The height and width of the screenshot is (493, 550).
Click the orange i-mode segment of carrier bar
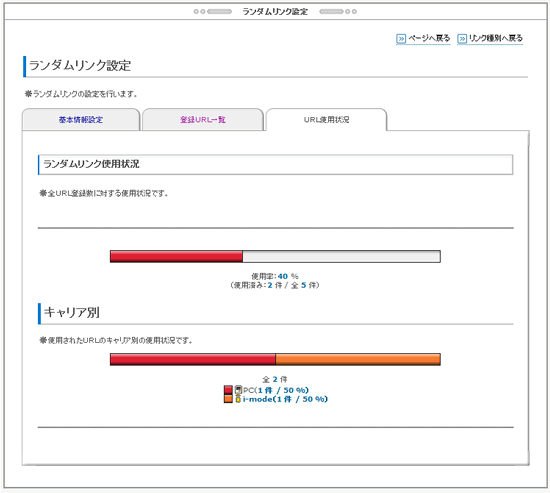tap(358, 359)
